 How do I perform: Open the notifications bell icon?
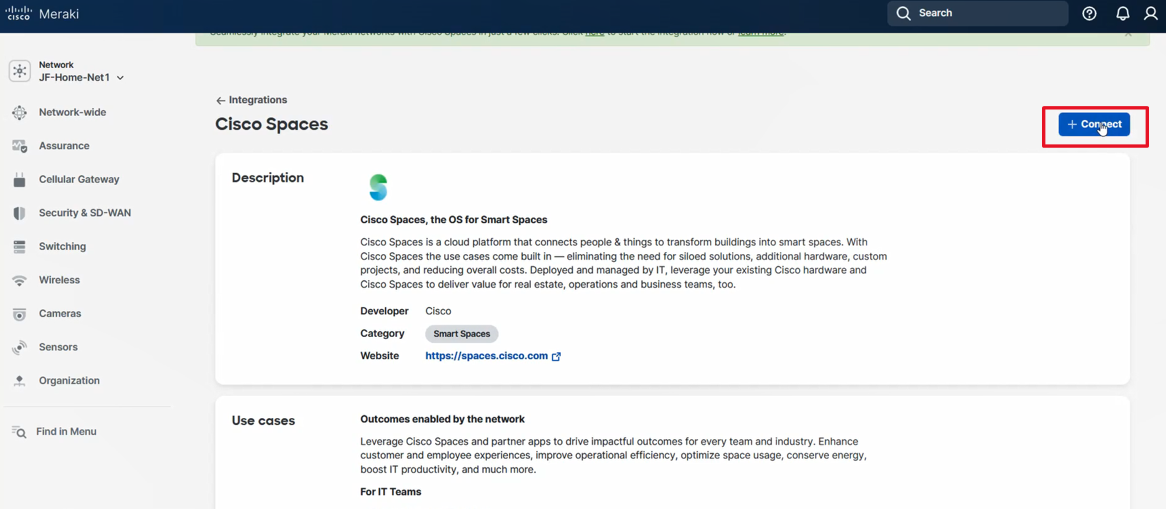(x=1122, y=14)
